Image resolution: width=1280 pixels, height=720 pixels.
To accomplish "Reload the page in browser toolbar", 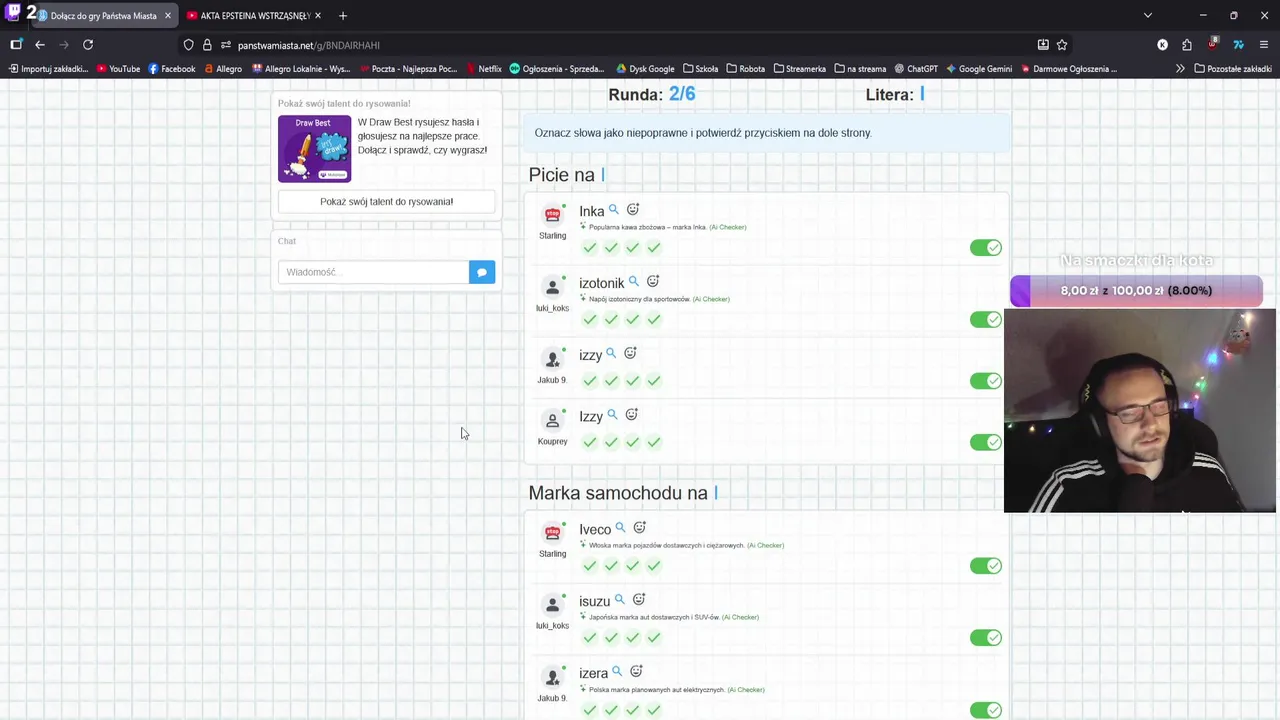I will [x=88, y=45].
